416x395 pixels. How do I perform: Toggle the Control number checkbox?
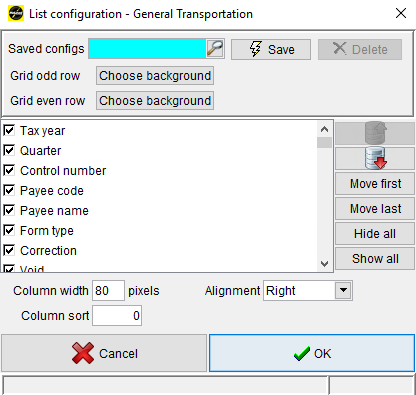(x=9, y=170)
